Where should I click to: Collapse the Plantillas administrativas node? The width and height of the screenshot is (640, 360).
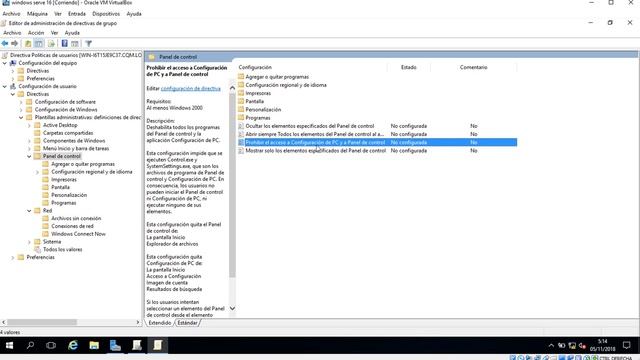pyautogui.click(x=21, y=118)
